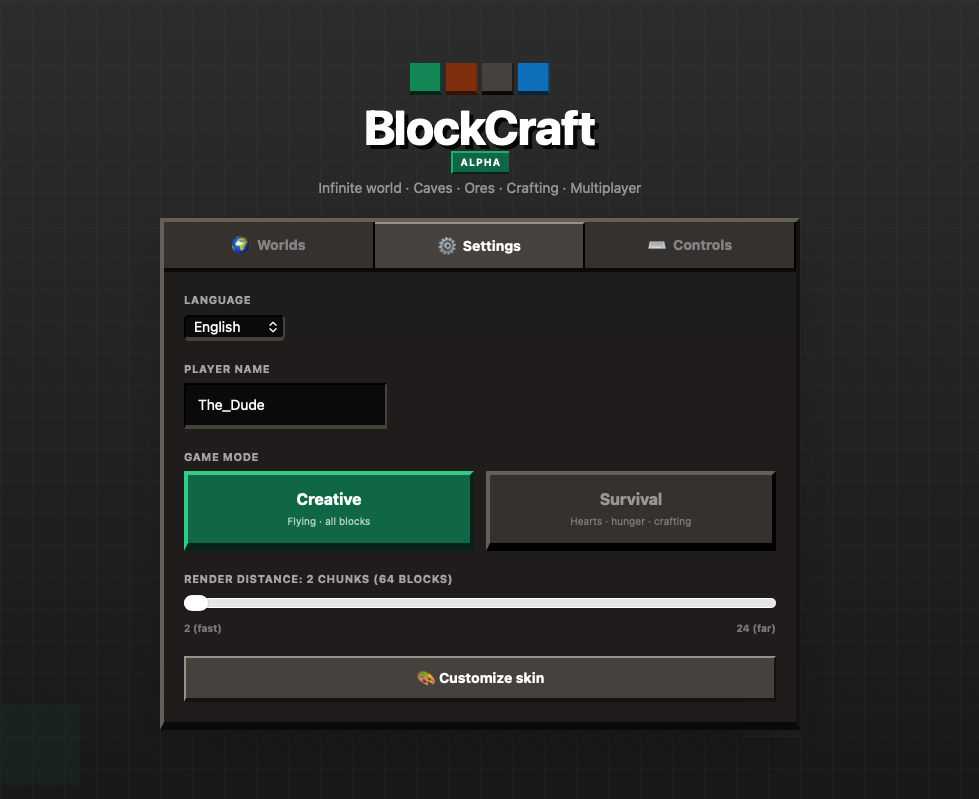
Task: Open the Language dropdown
Action: coord(234,327)
